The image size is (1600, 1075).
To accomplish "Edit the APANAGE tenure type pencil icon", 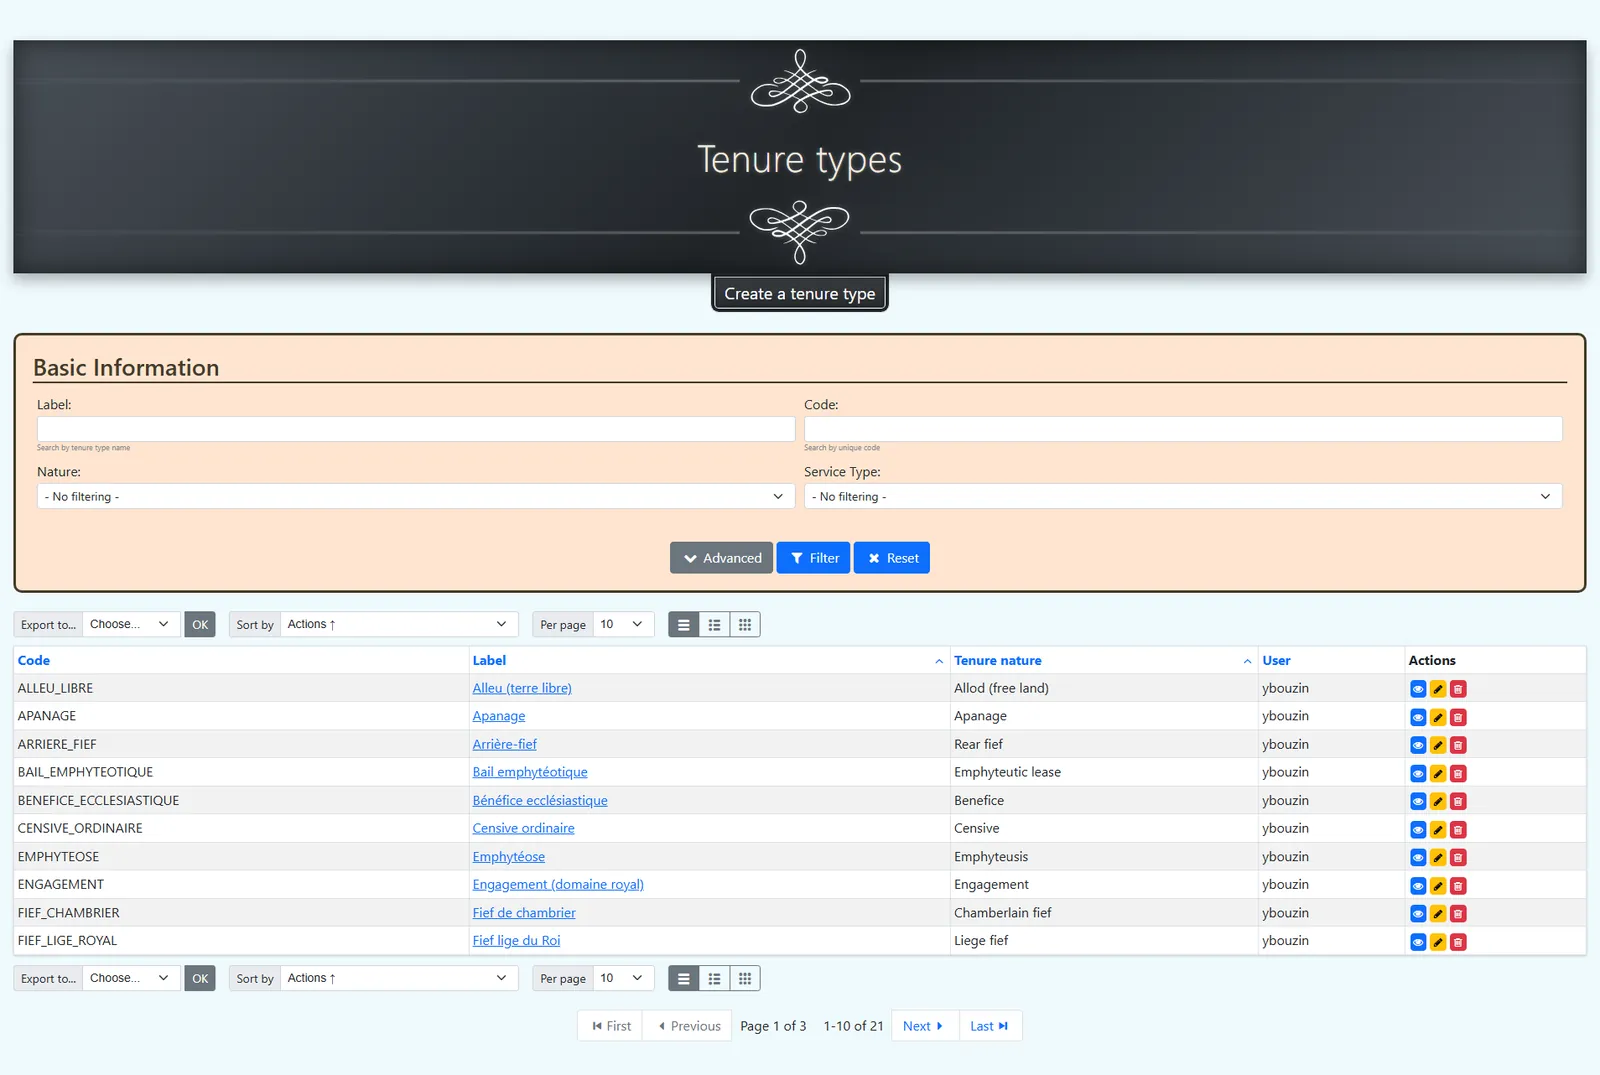I will click(1438, 717).
